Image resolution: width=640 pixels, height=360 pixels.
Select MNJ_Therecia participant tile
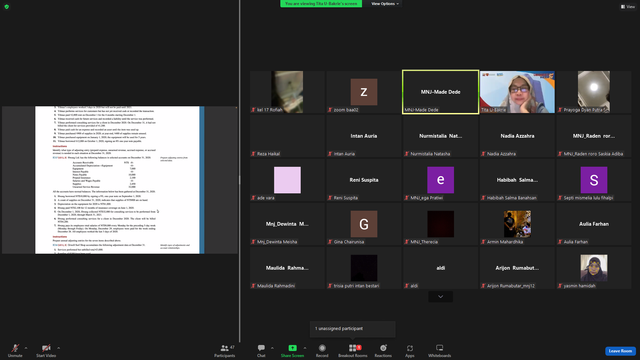pos(440,224)
